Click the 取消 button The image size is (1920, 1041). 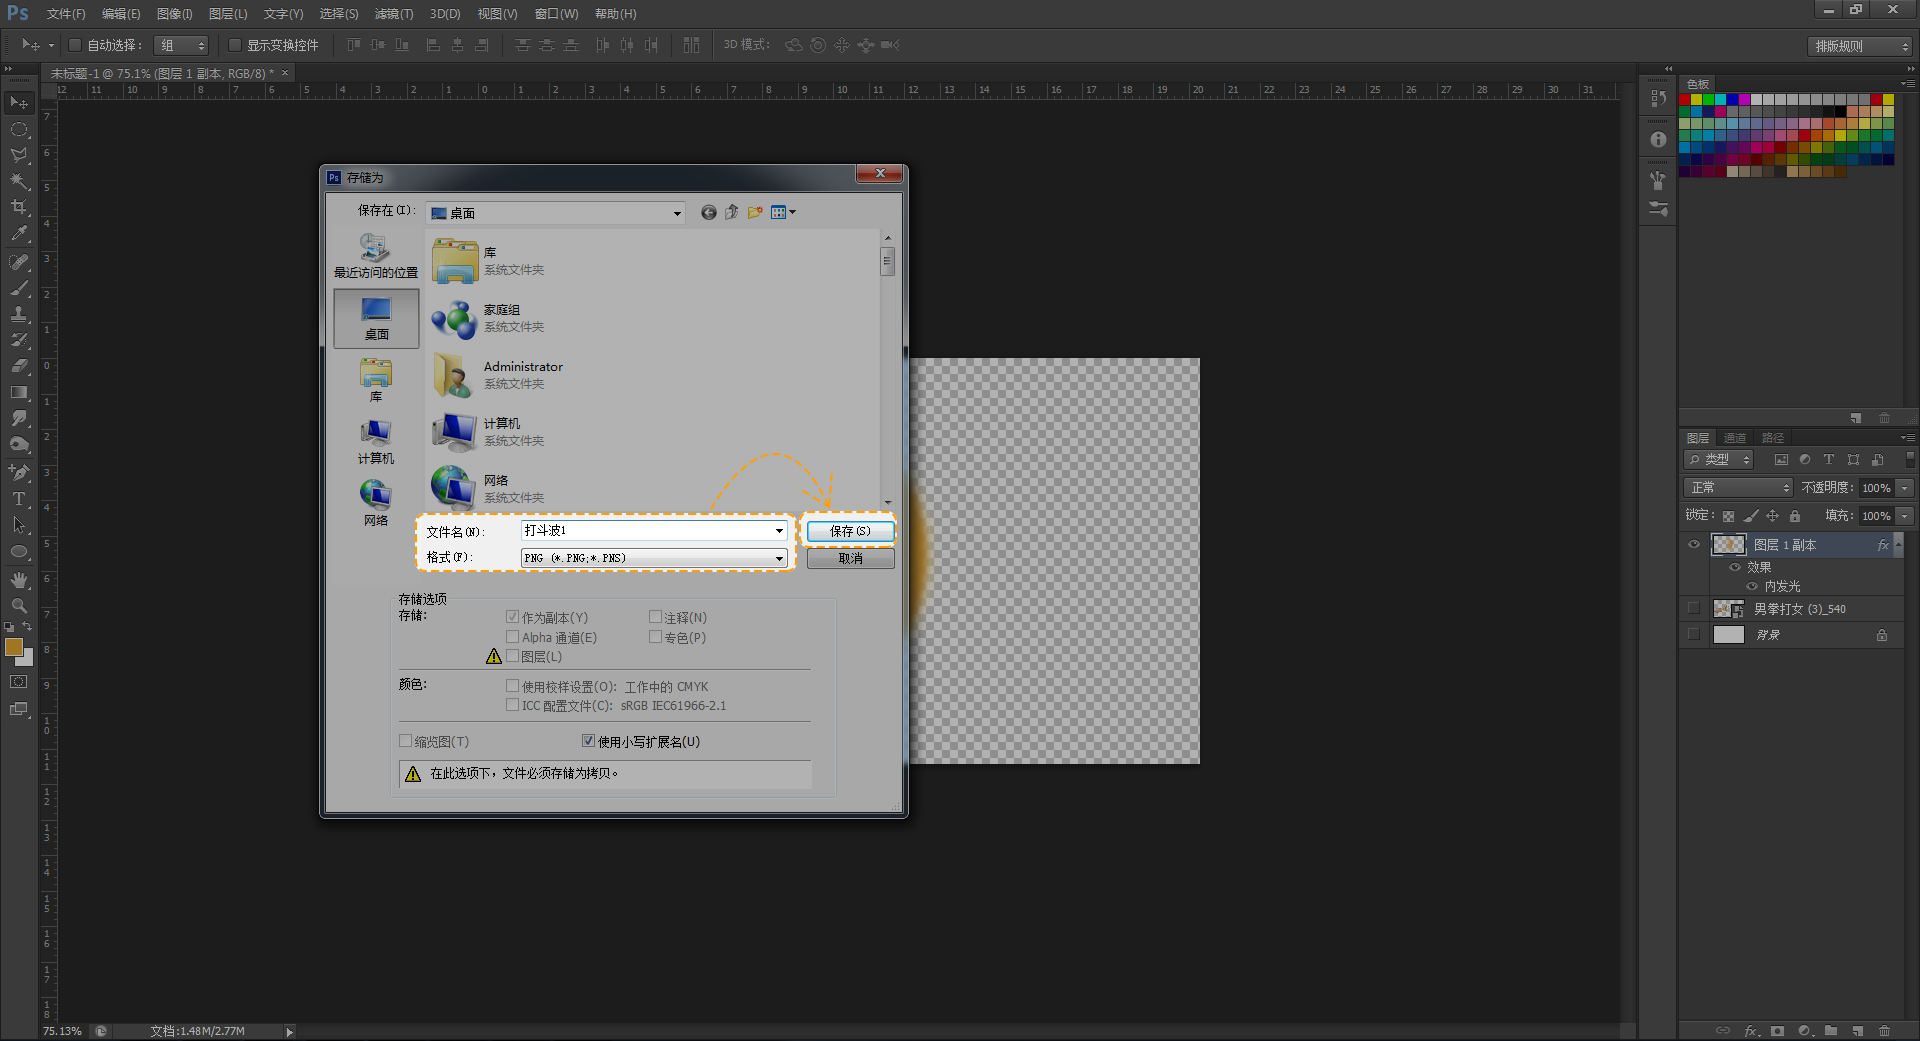pyautogui.click(x=850, y=559)
